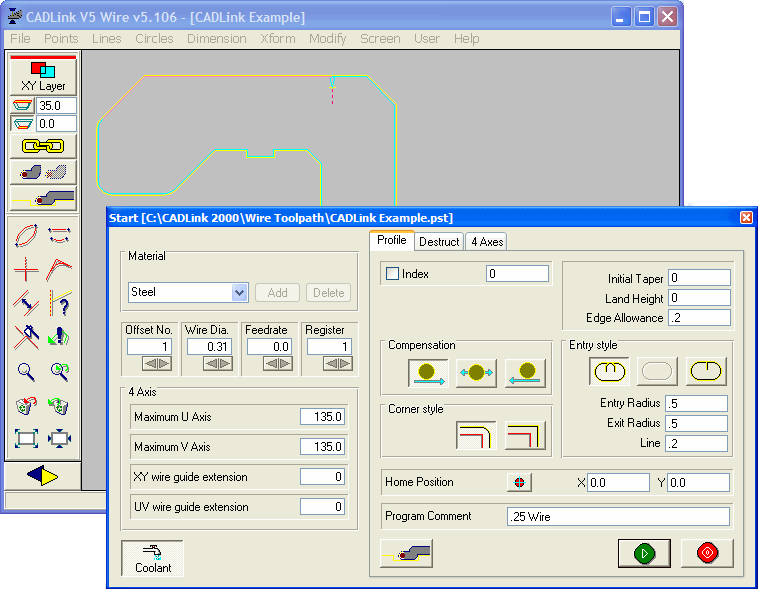Click the yellow chain link icon
Image resolution: width=758 pixels, height=589 pixels.
(43, 146)
